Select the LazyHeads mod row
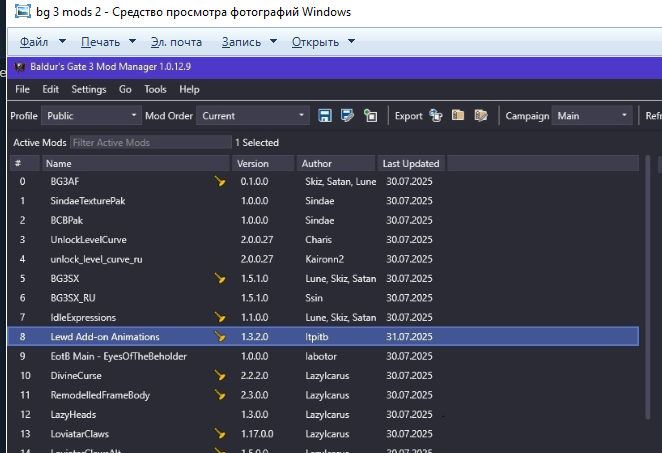The width and height of the screenshot is (662, 453). (323, 415)
